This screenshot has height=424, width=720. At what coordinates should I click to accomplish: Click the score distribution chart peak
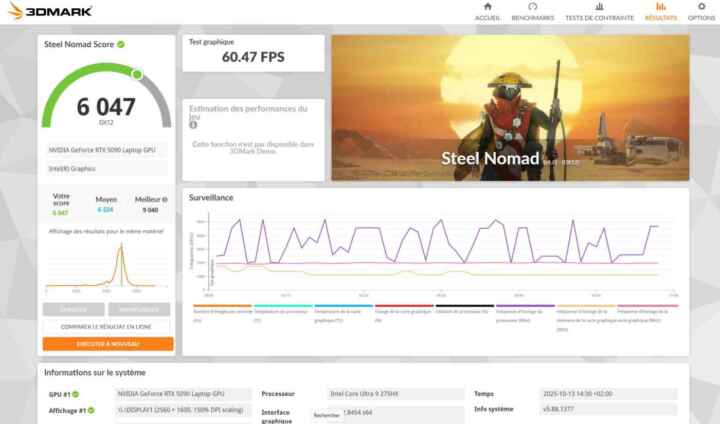[120, 250]
